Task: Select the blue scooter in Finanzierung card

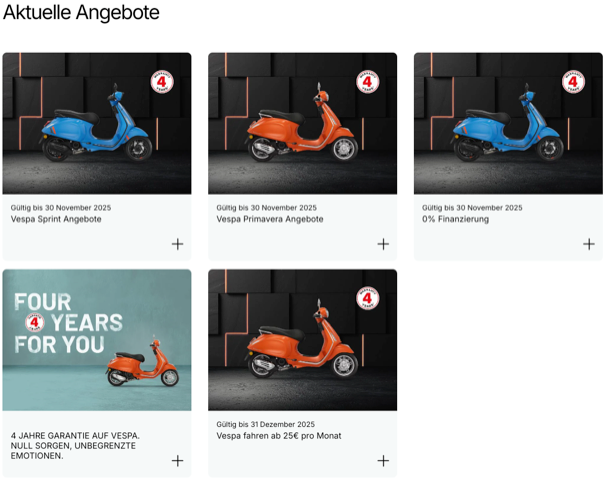Action: point(508,123)
